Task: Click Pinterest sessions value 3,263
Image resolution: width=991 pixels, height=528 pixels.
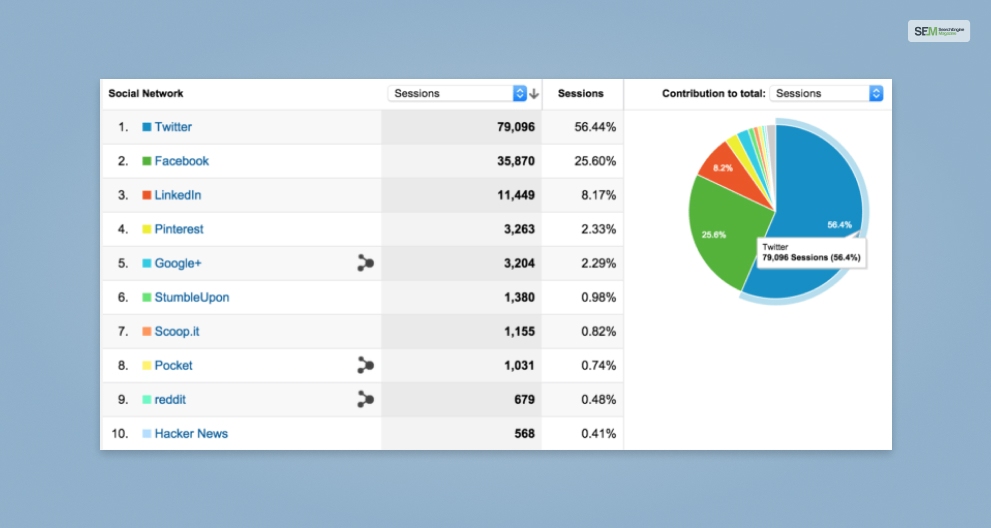Action: pos(519,230)
